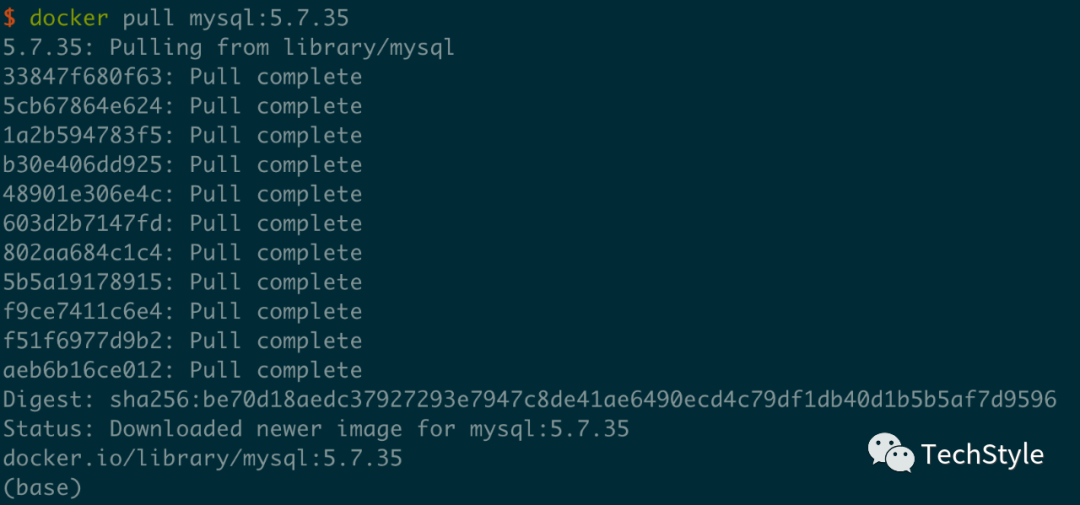Click the mysql:5.7.35 argument in the command
The image size is (1080, 505).
point(275,18)
